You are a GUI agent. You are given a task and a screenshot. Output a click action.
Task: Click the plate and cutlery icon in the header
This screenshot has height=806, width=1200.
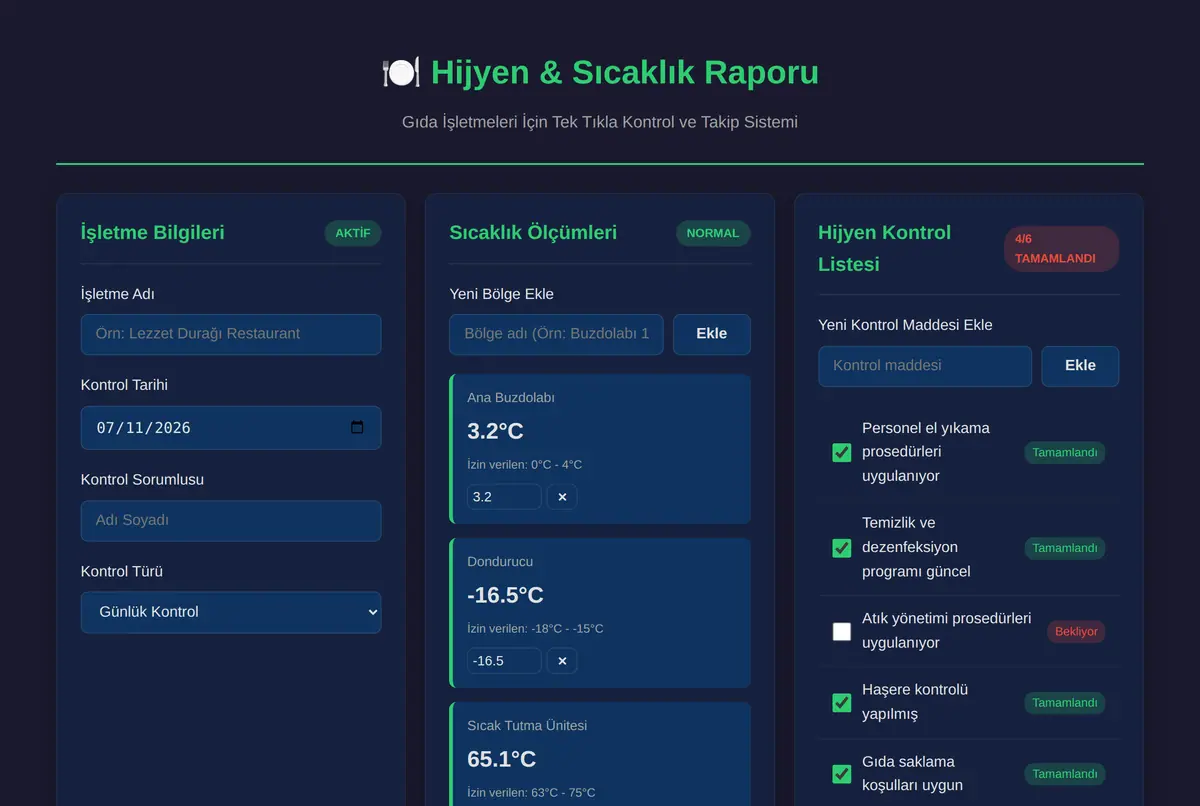(x=400, y=73)
